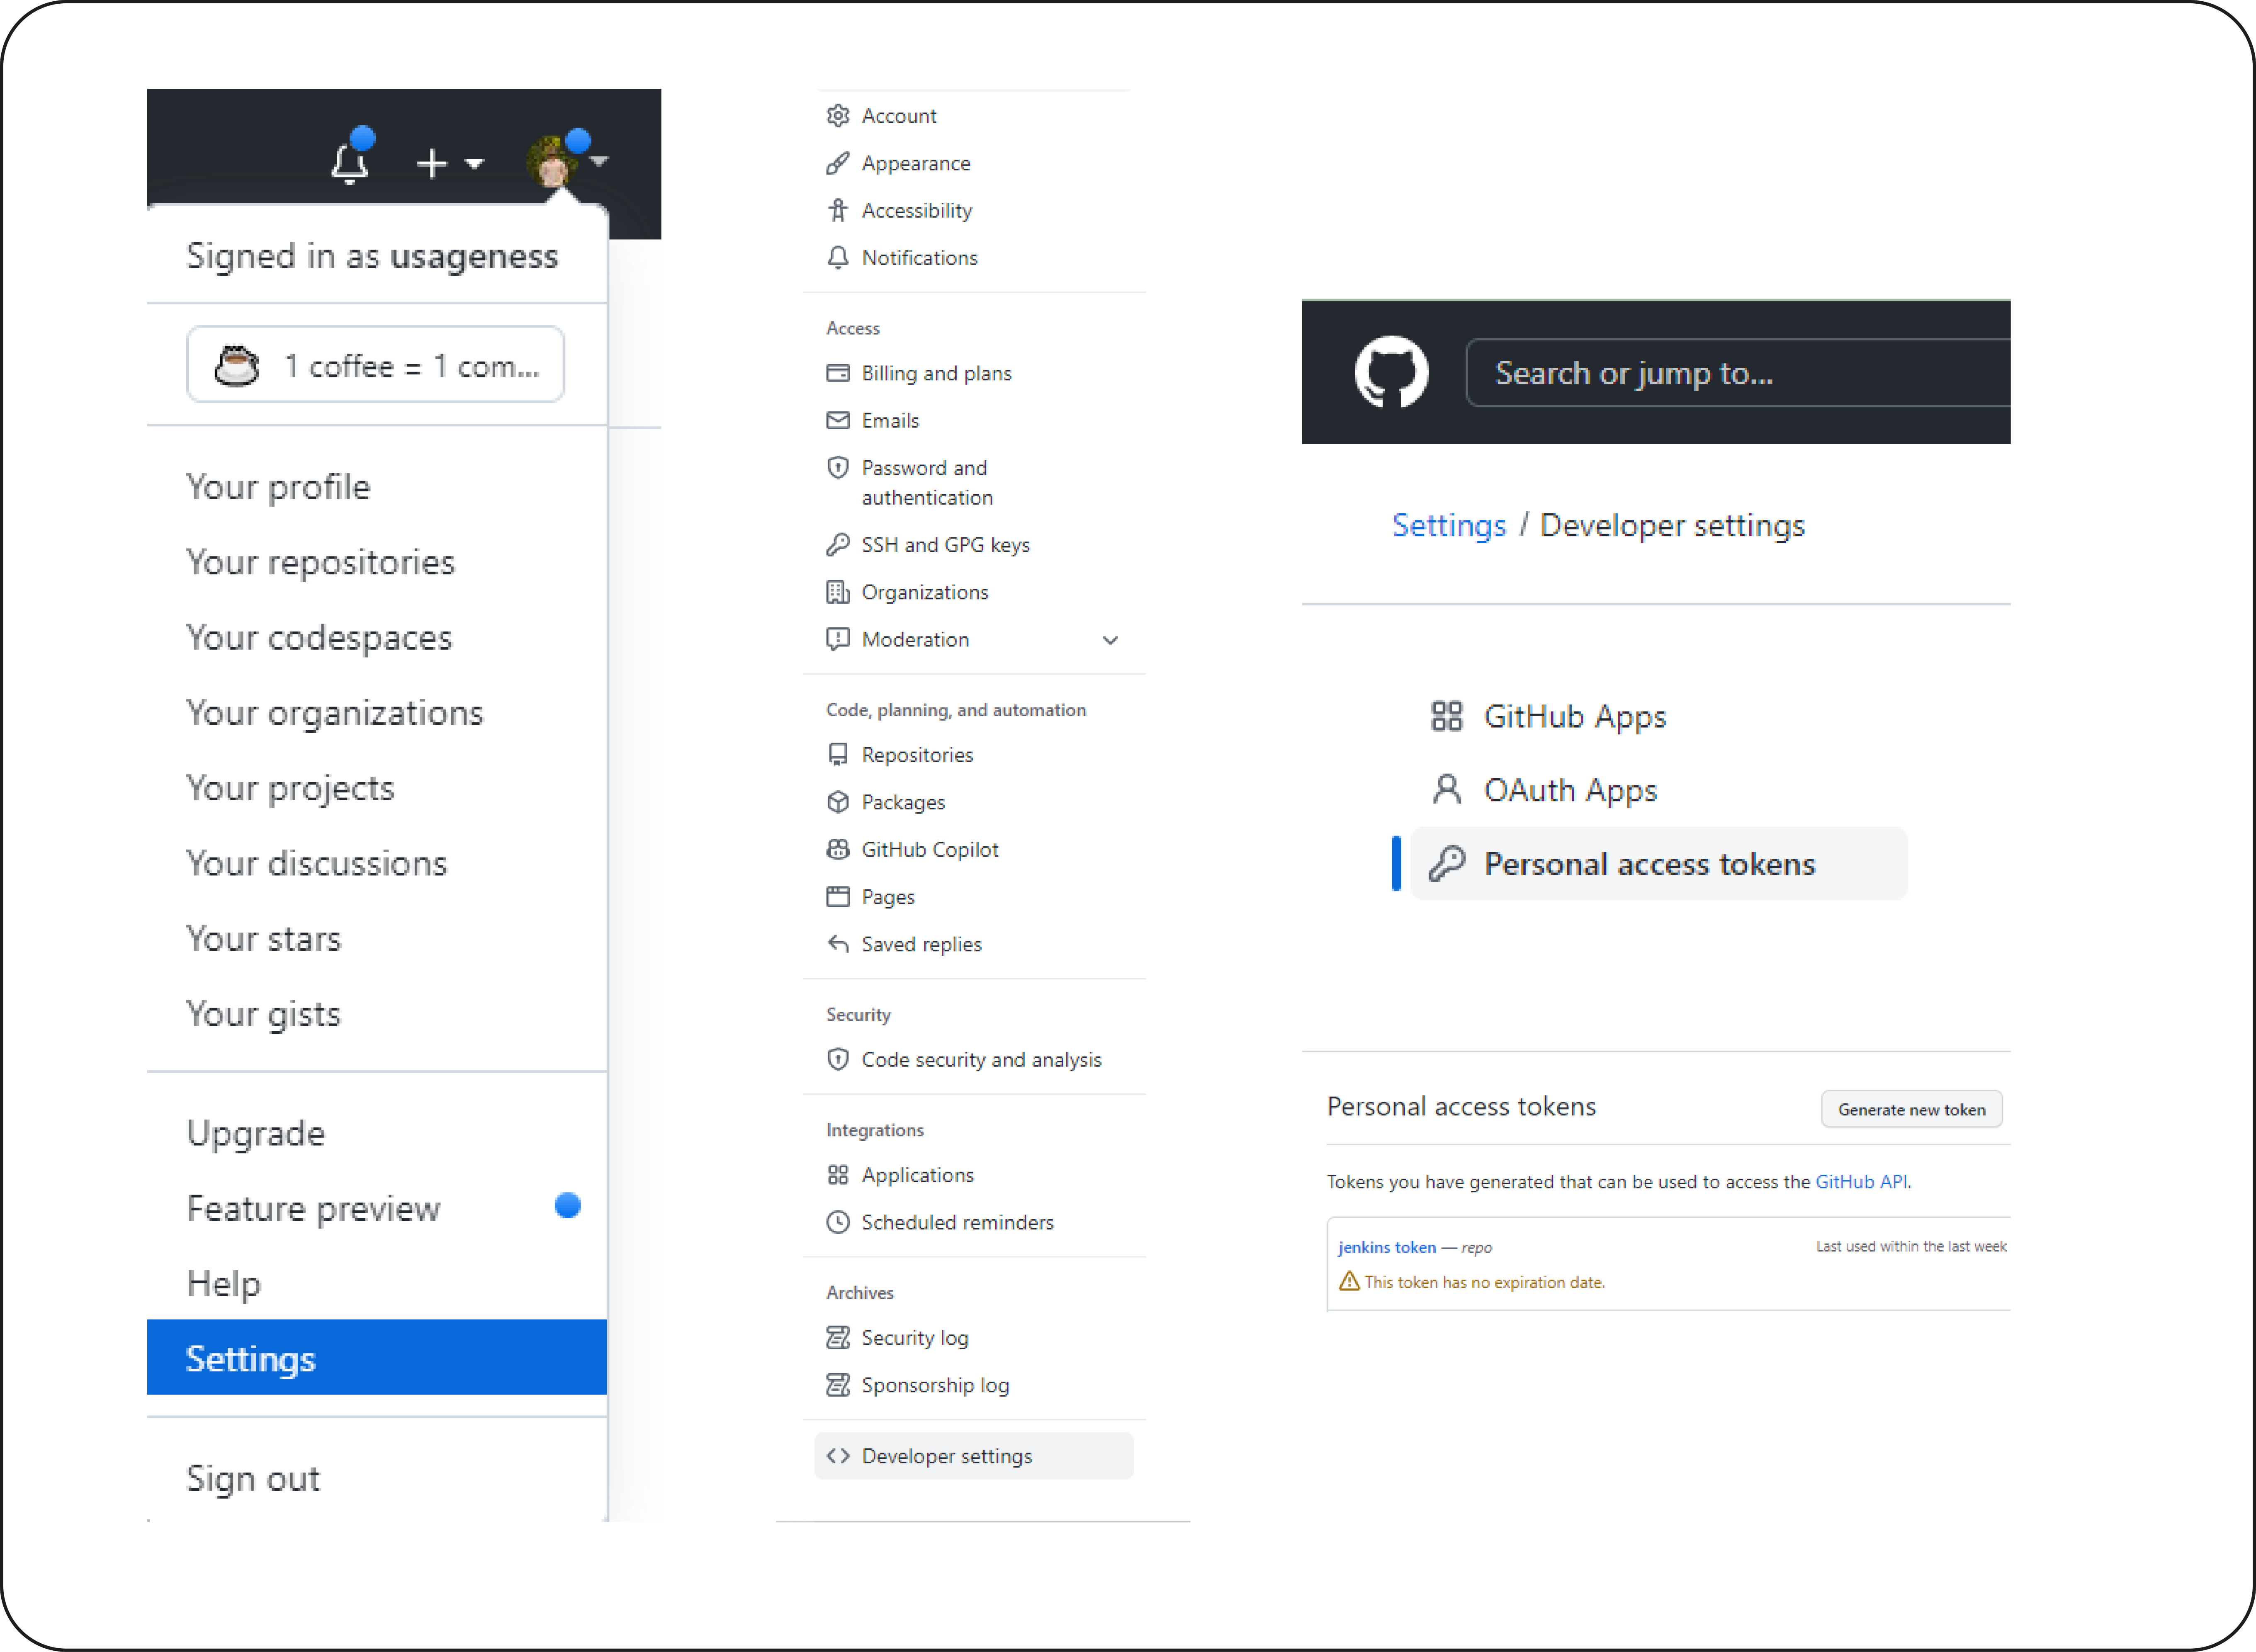This screenshot has height=1652, width=2256.
Task: Click the Personal access tokens key icon
Action: click(1446, 863)
